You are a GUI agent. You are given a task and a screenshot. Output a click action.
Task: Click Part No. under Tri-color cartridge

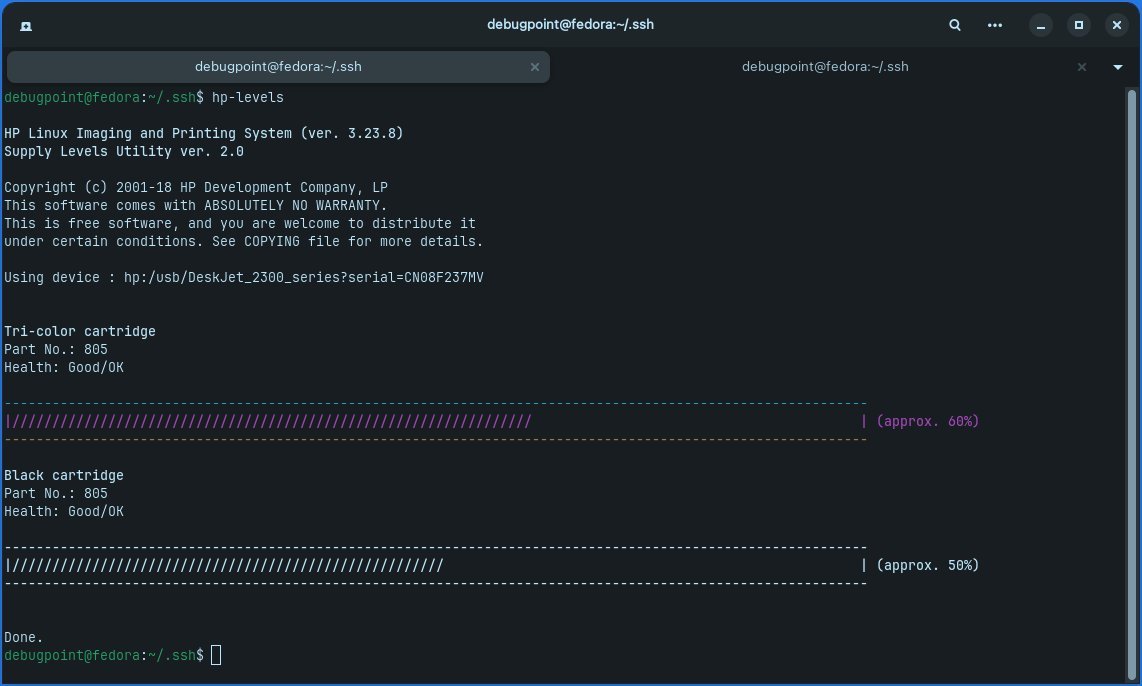(x=56, y=350)
